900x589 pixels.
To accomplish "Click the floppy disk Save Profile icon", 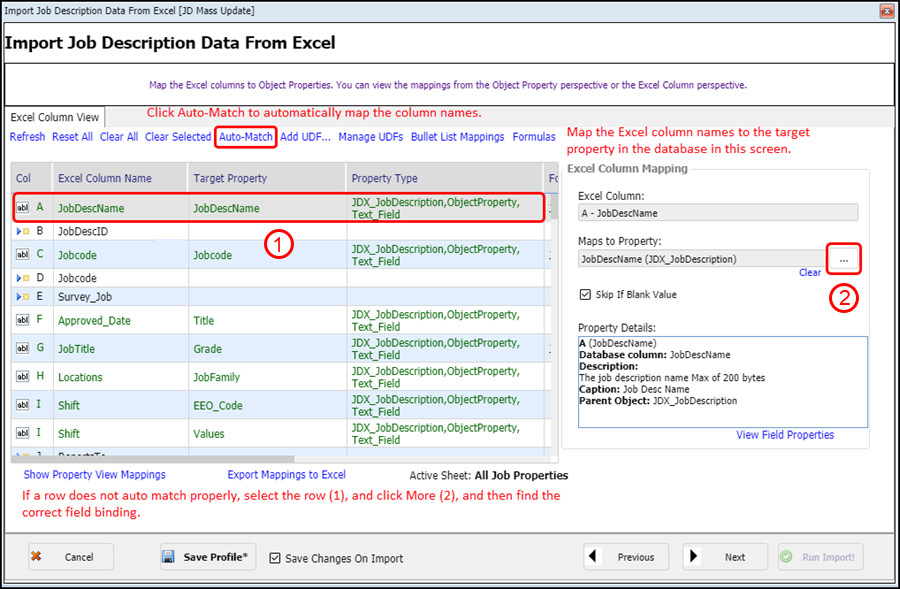I will point(168,556).
